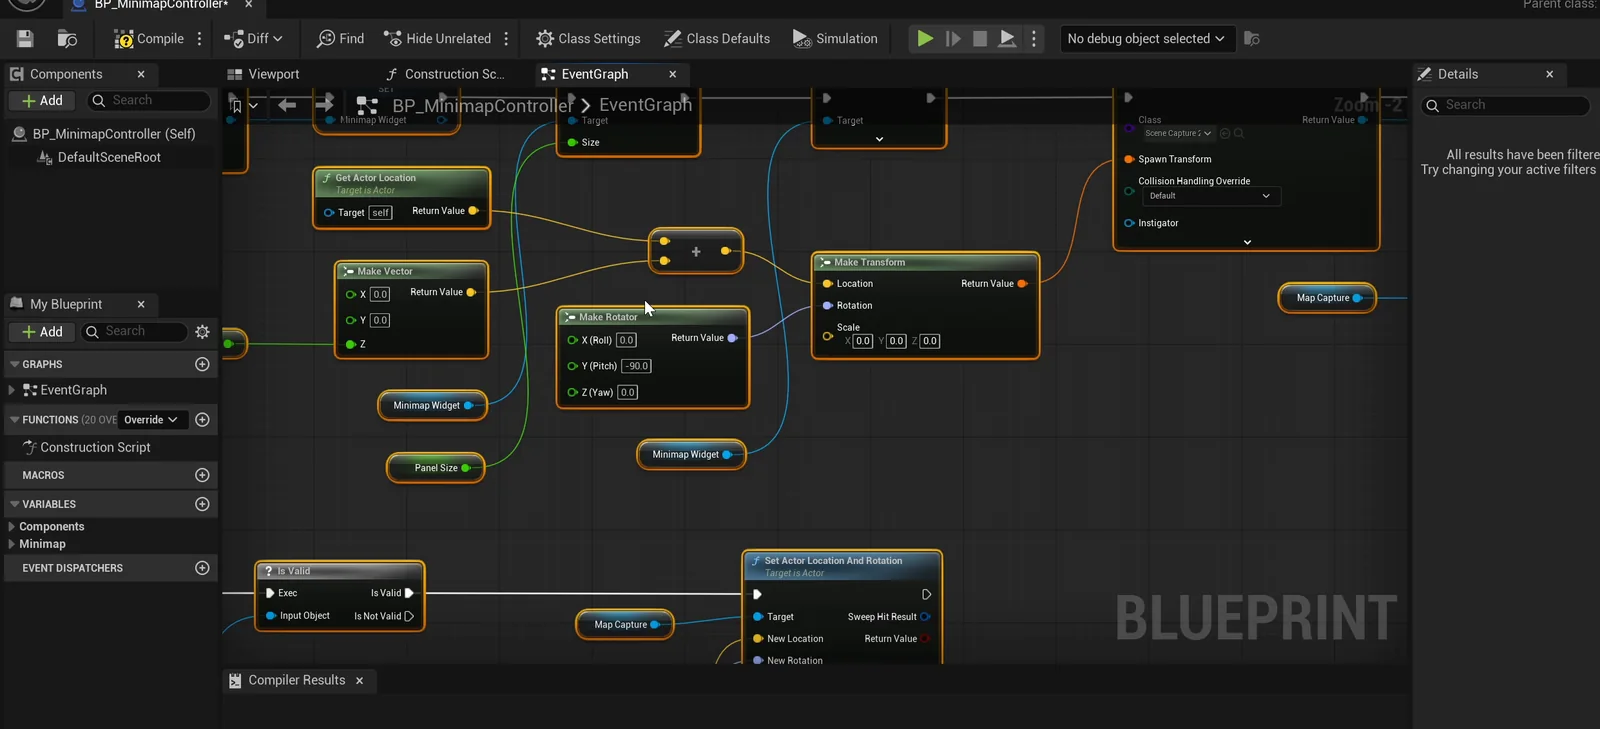Click Find in the toolbar

click(340, 39)
